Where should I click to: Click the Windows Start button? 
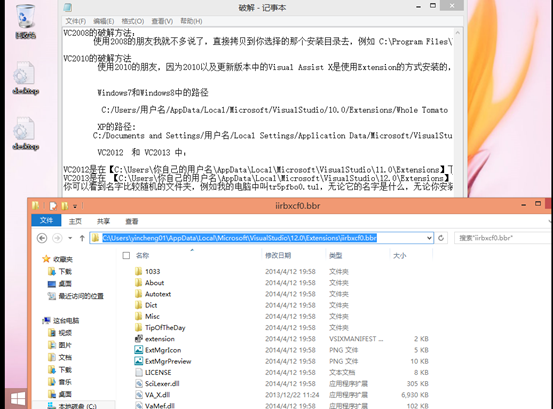17,399
